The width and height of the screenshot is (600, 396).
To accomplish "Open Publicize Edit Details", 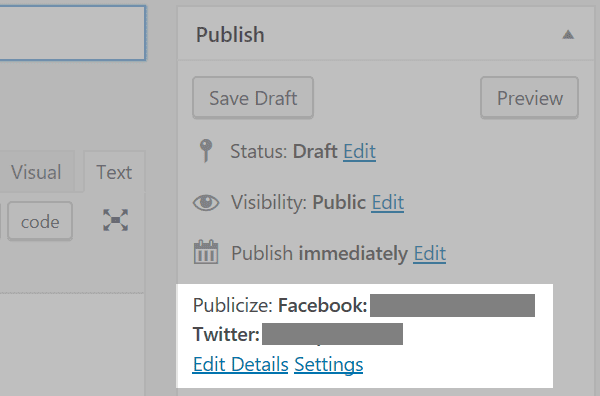I will [240, 364].
